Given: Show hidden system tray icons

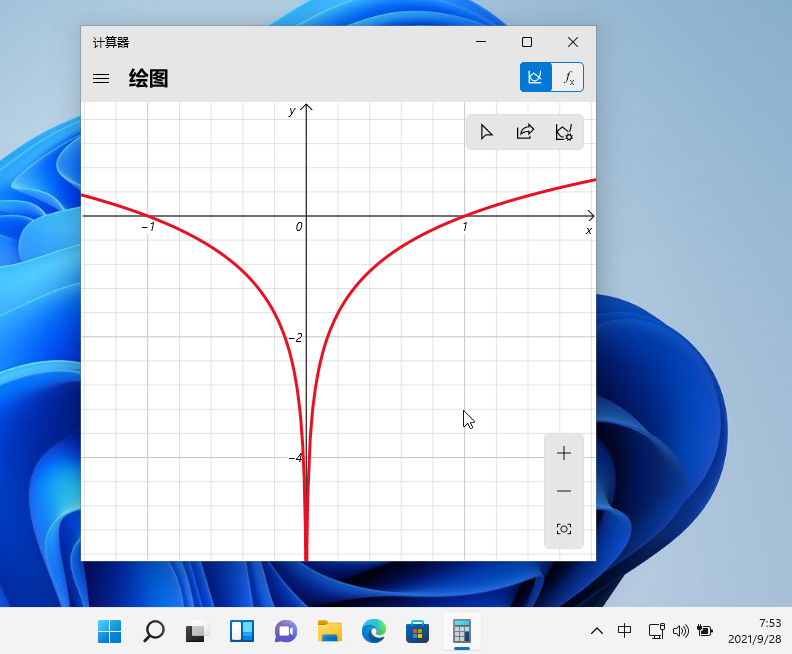Looking at the screenshot, I should 597,631.
